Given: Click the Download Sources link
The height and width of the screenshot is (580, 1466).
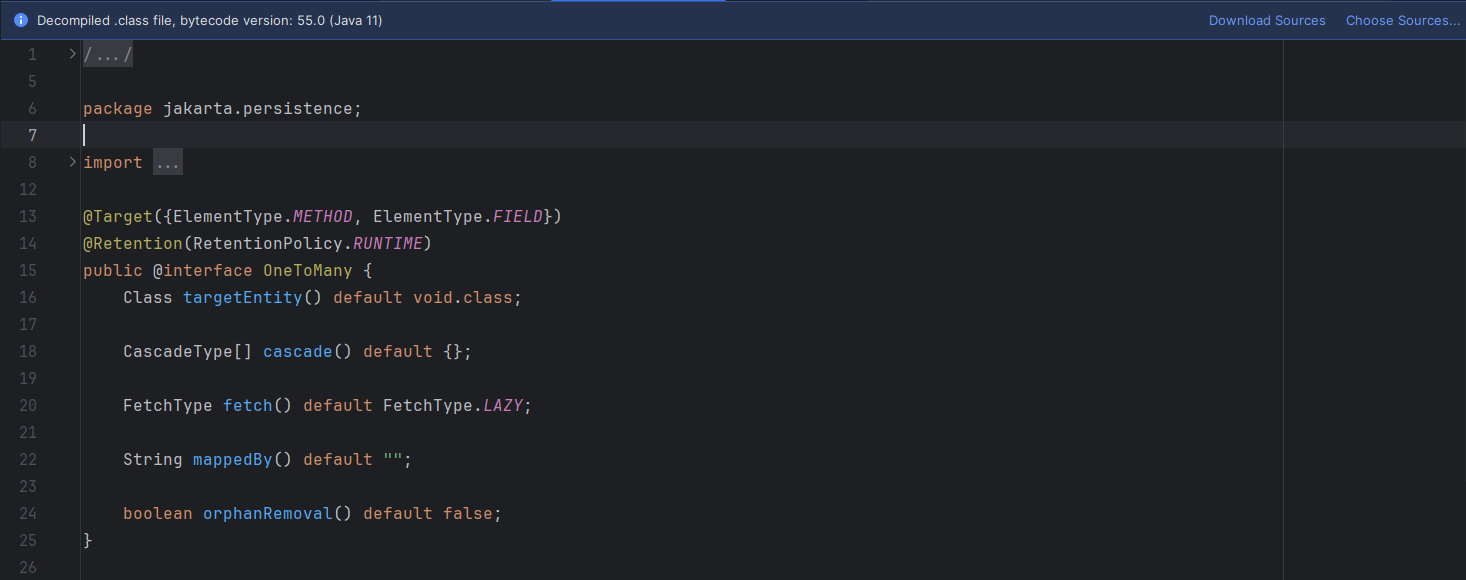Looking at the screenshot, I should (x=1266, y=20).
